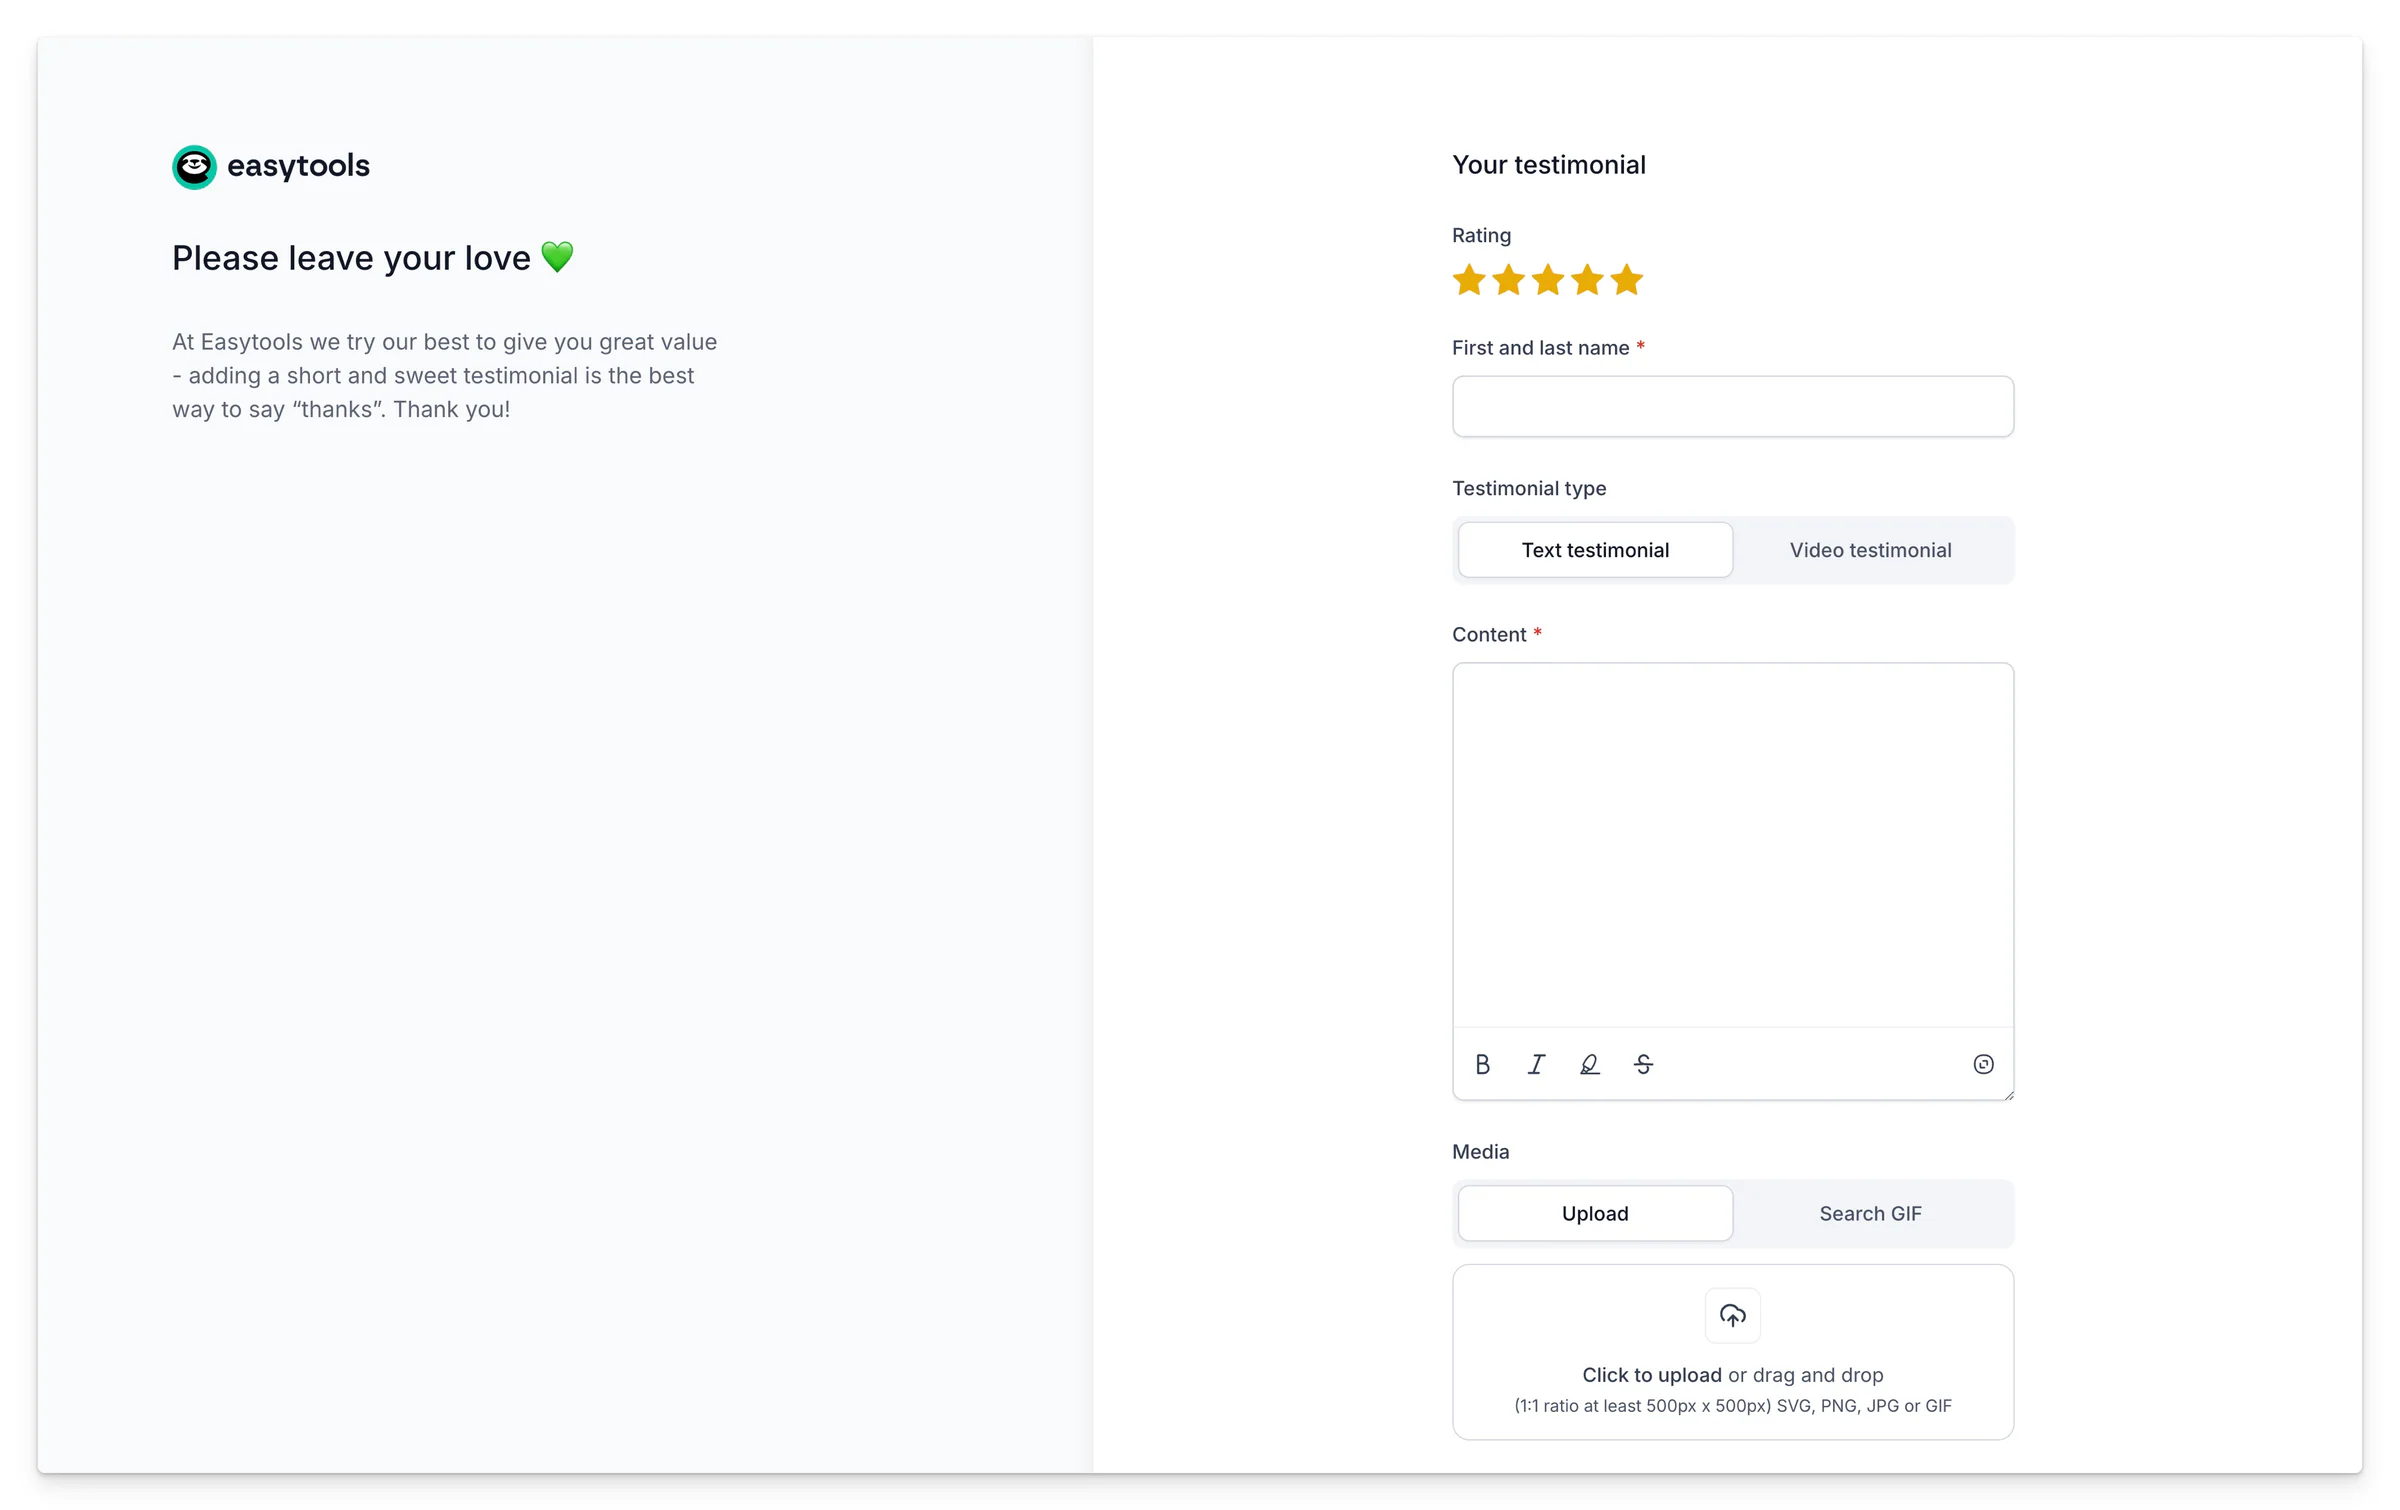Click the 'Testimonial type' label

click(x=1529, y=488)
